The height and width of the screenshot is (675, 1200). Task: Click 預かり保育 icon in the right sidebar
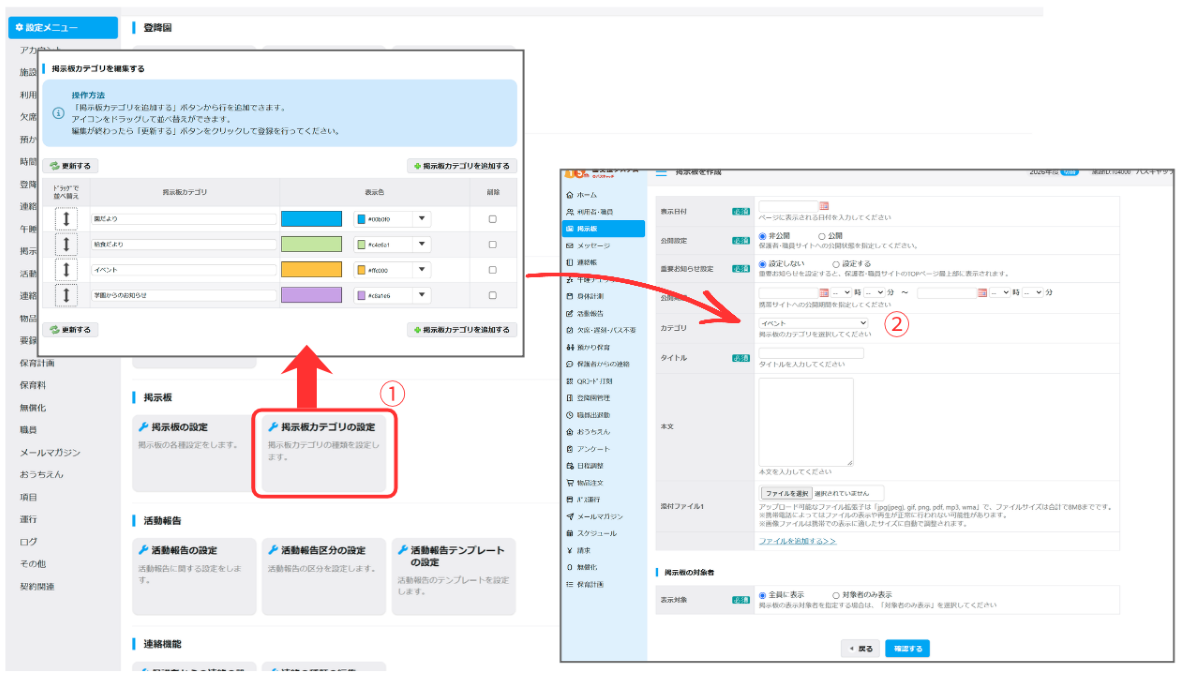[570, 346]
